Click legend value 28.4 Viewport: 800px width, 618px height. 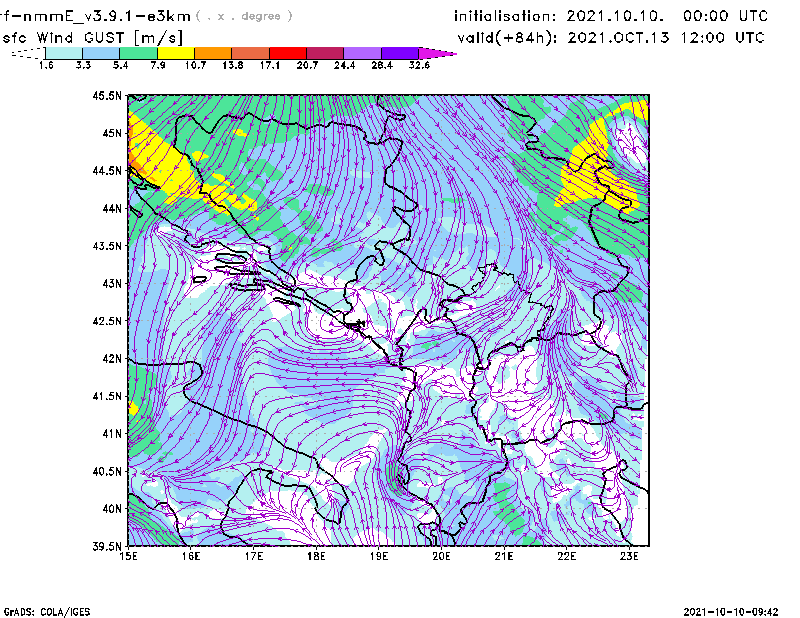382,65
